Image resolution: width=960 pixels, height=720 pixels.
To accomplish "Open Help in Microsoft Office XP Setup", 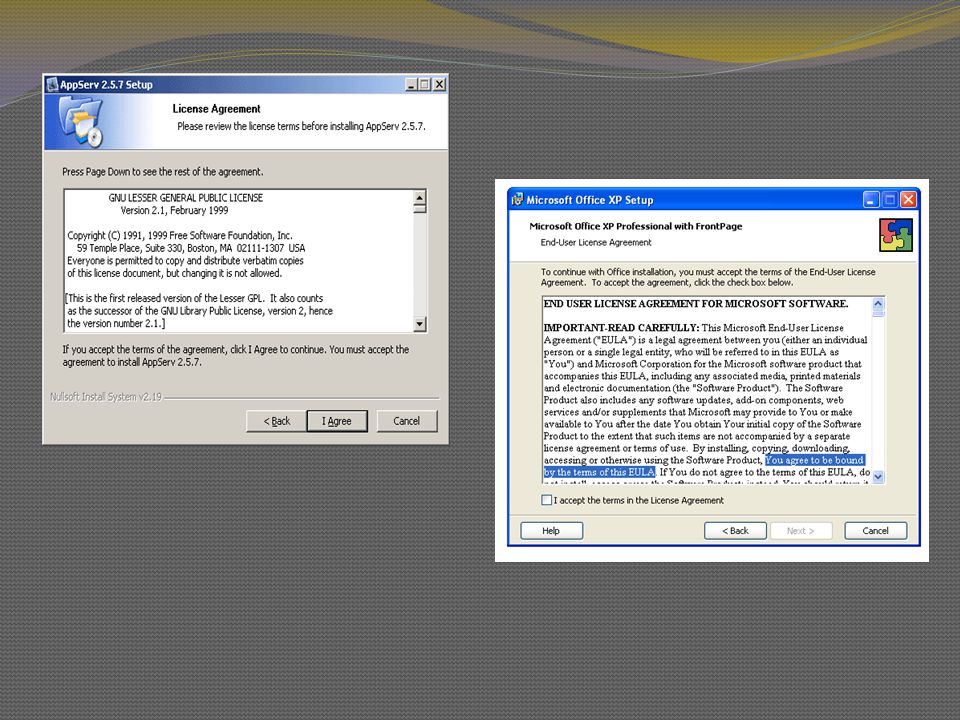I will pos(551,531).
